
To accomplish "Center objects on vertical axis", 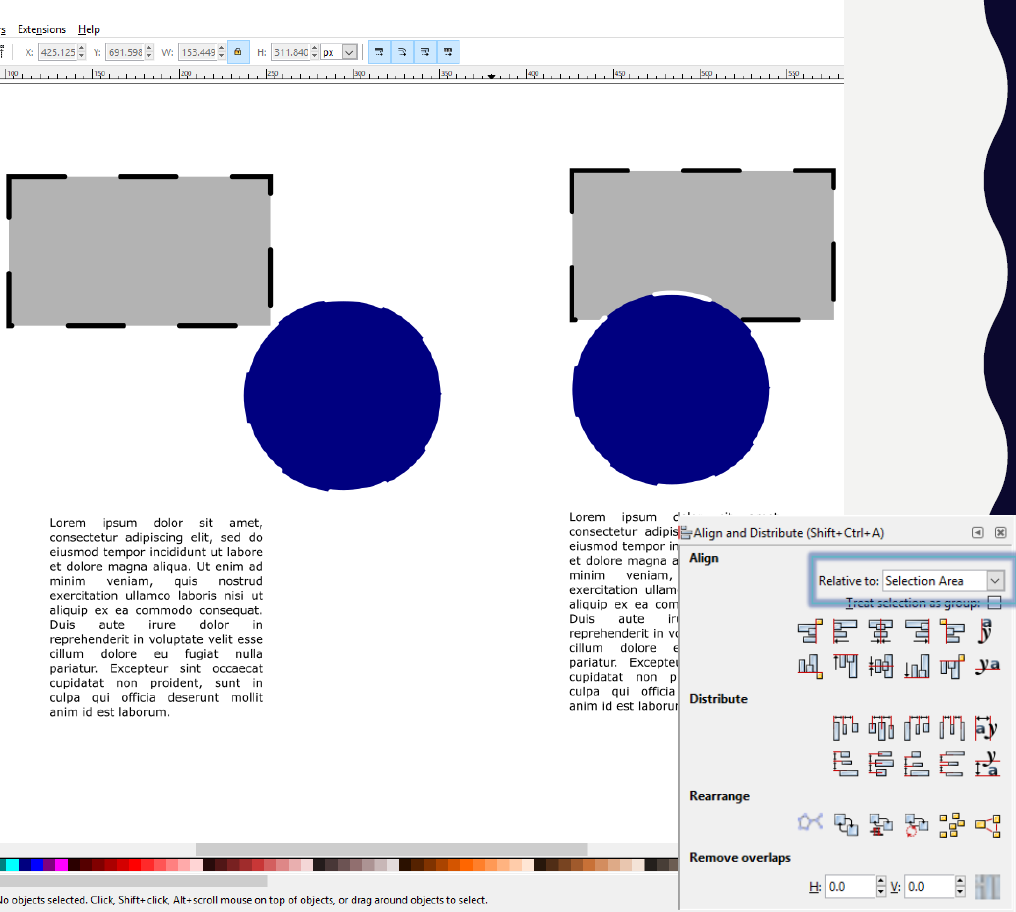I will (881, 631).
